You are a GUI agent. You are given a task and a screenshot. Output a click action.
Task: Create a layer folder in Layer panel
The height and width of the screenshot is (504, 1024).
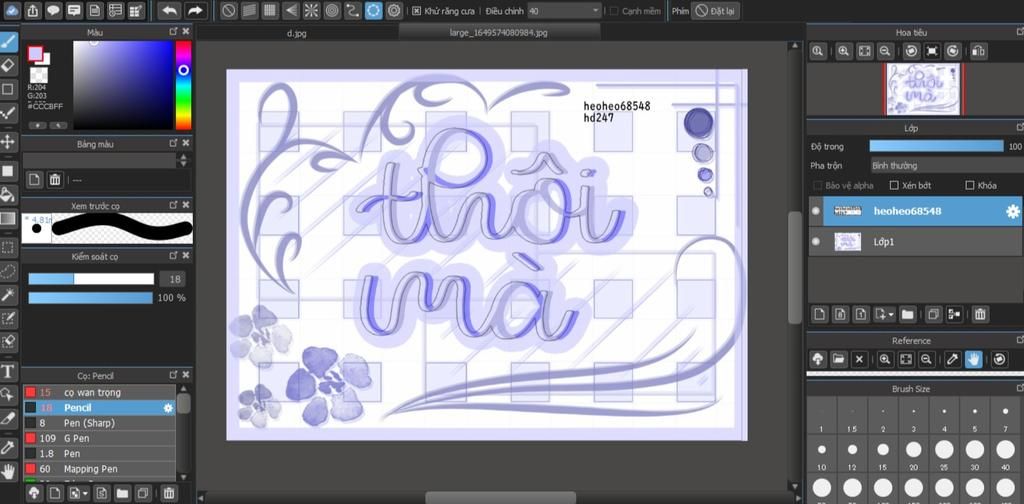pyautogui.click(x=907, y=314)
